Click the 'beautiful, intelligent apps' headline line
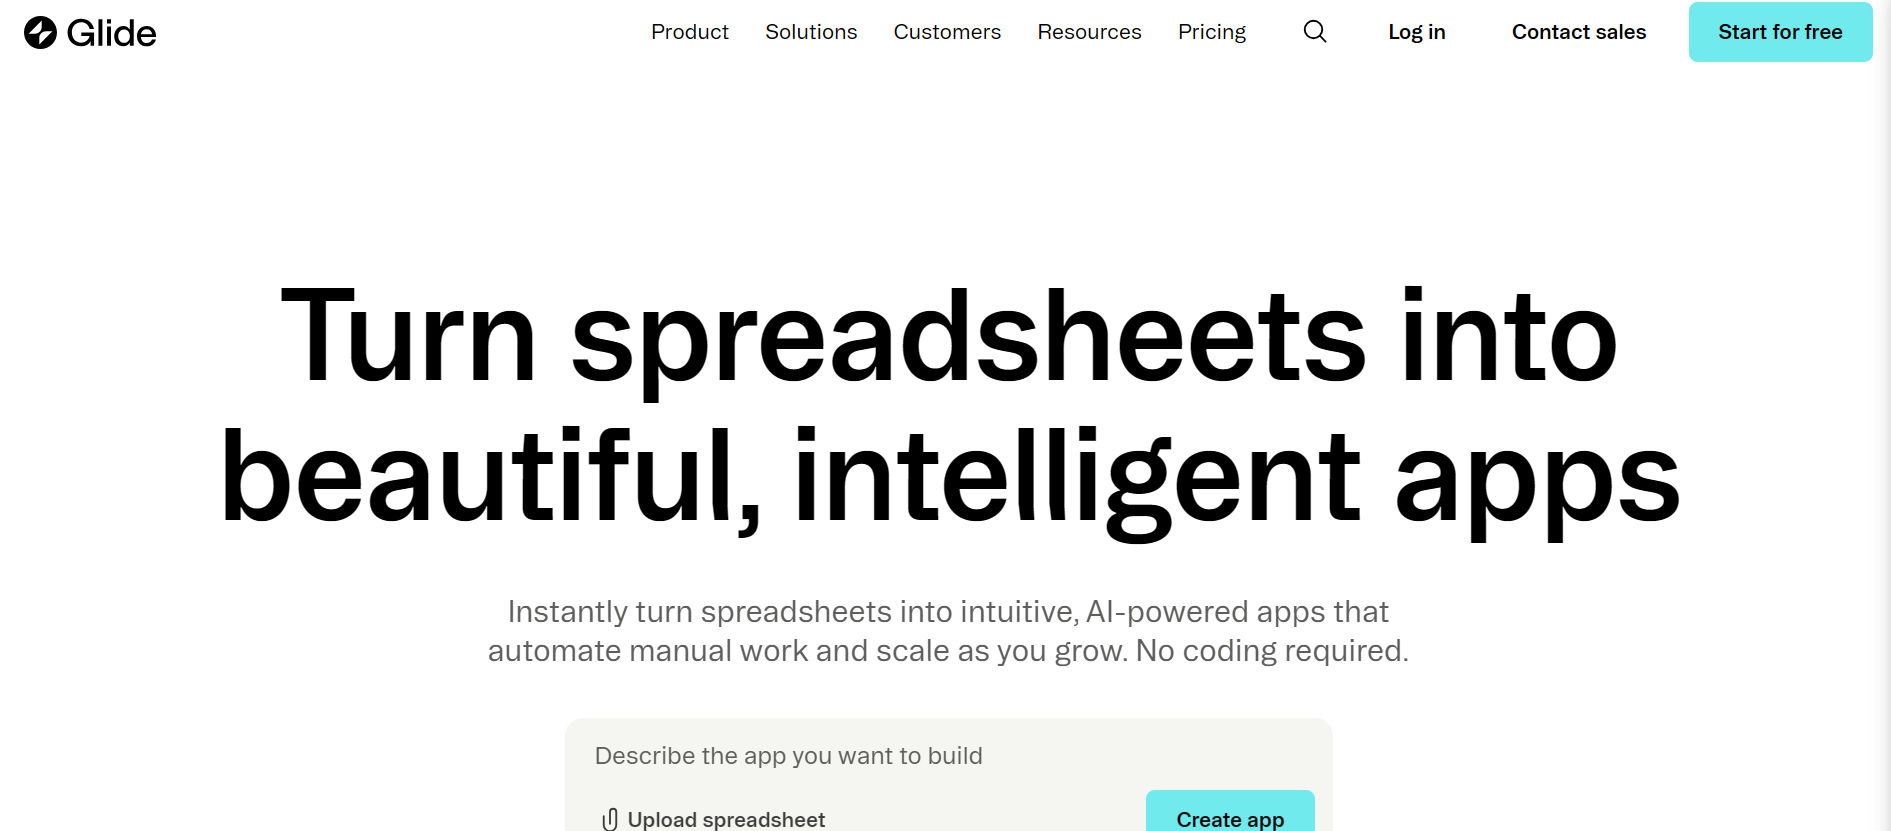This screenshot has width=1891, height=831. tap(948, 478)
